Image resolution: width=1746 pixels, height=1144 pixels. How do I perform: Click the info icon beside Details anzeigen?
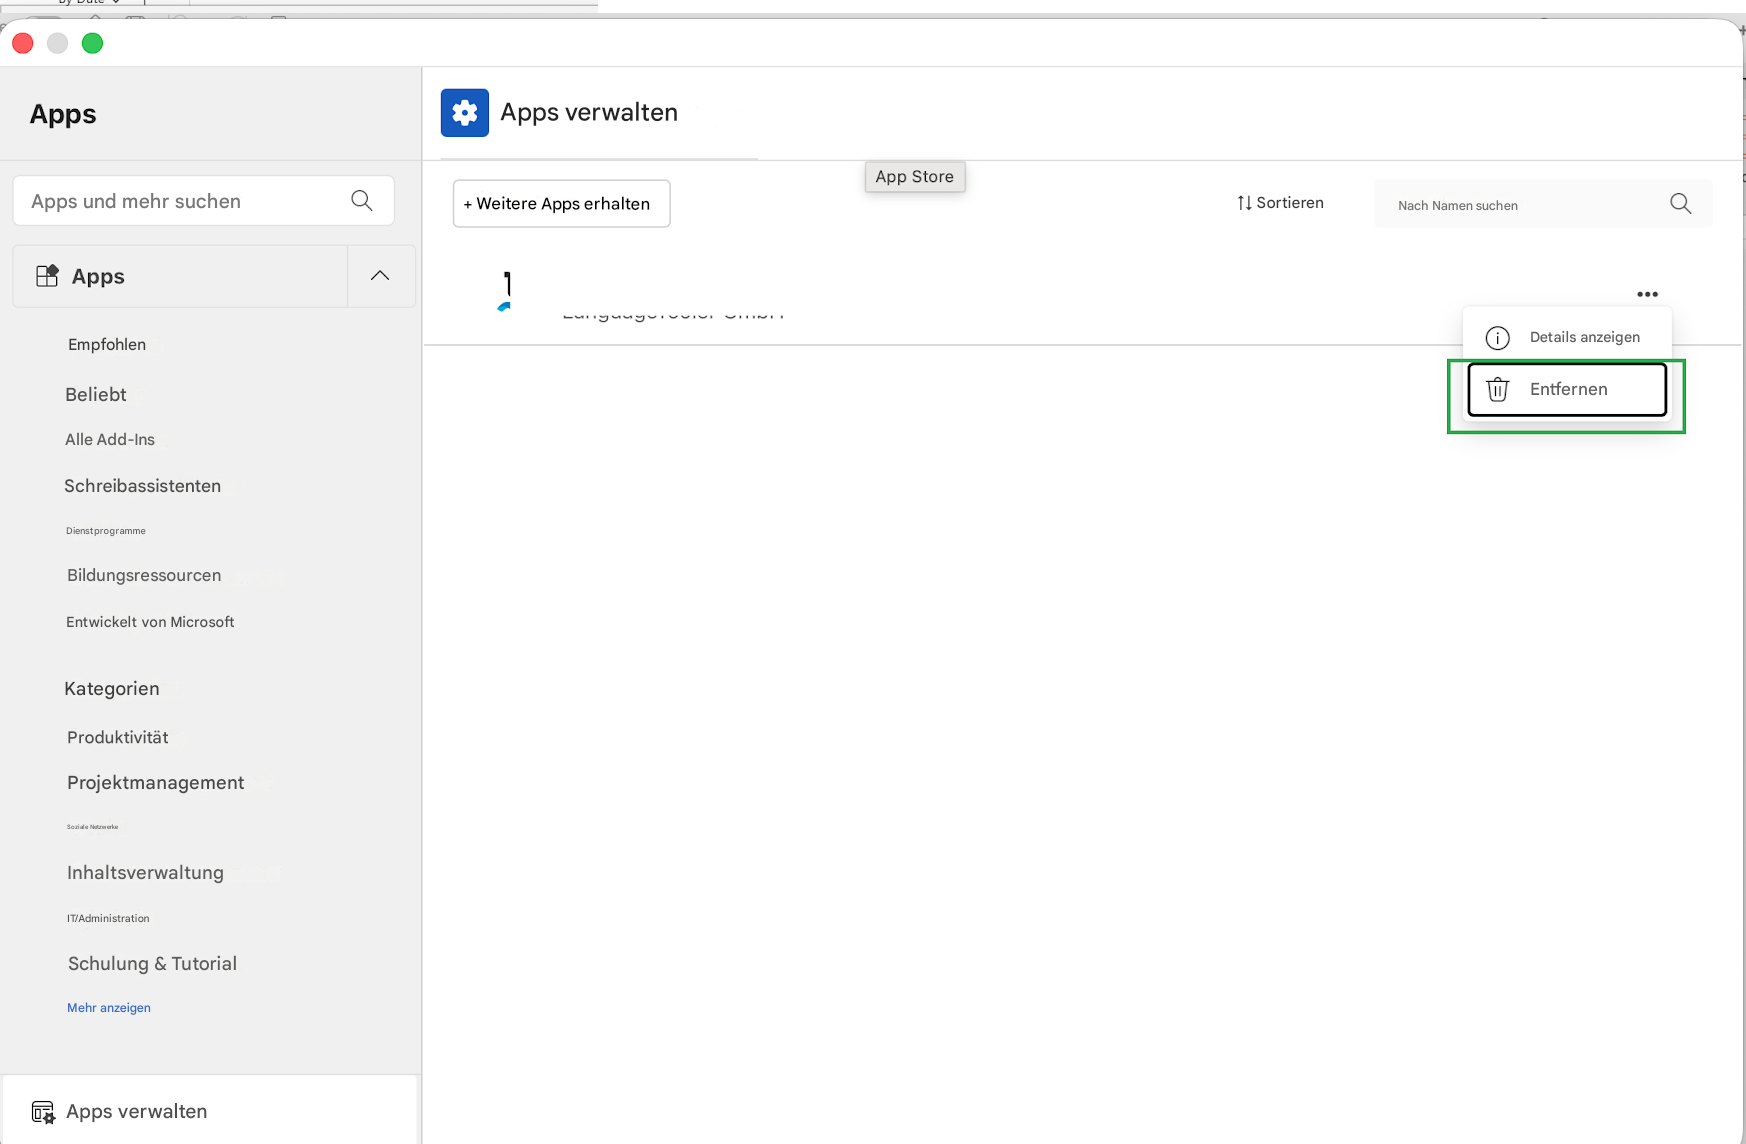1497,338
